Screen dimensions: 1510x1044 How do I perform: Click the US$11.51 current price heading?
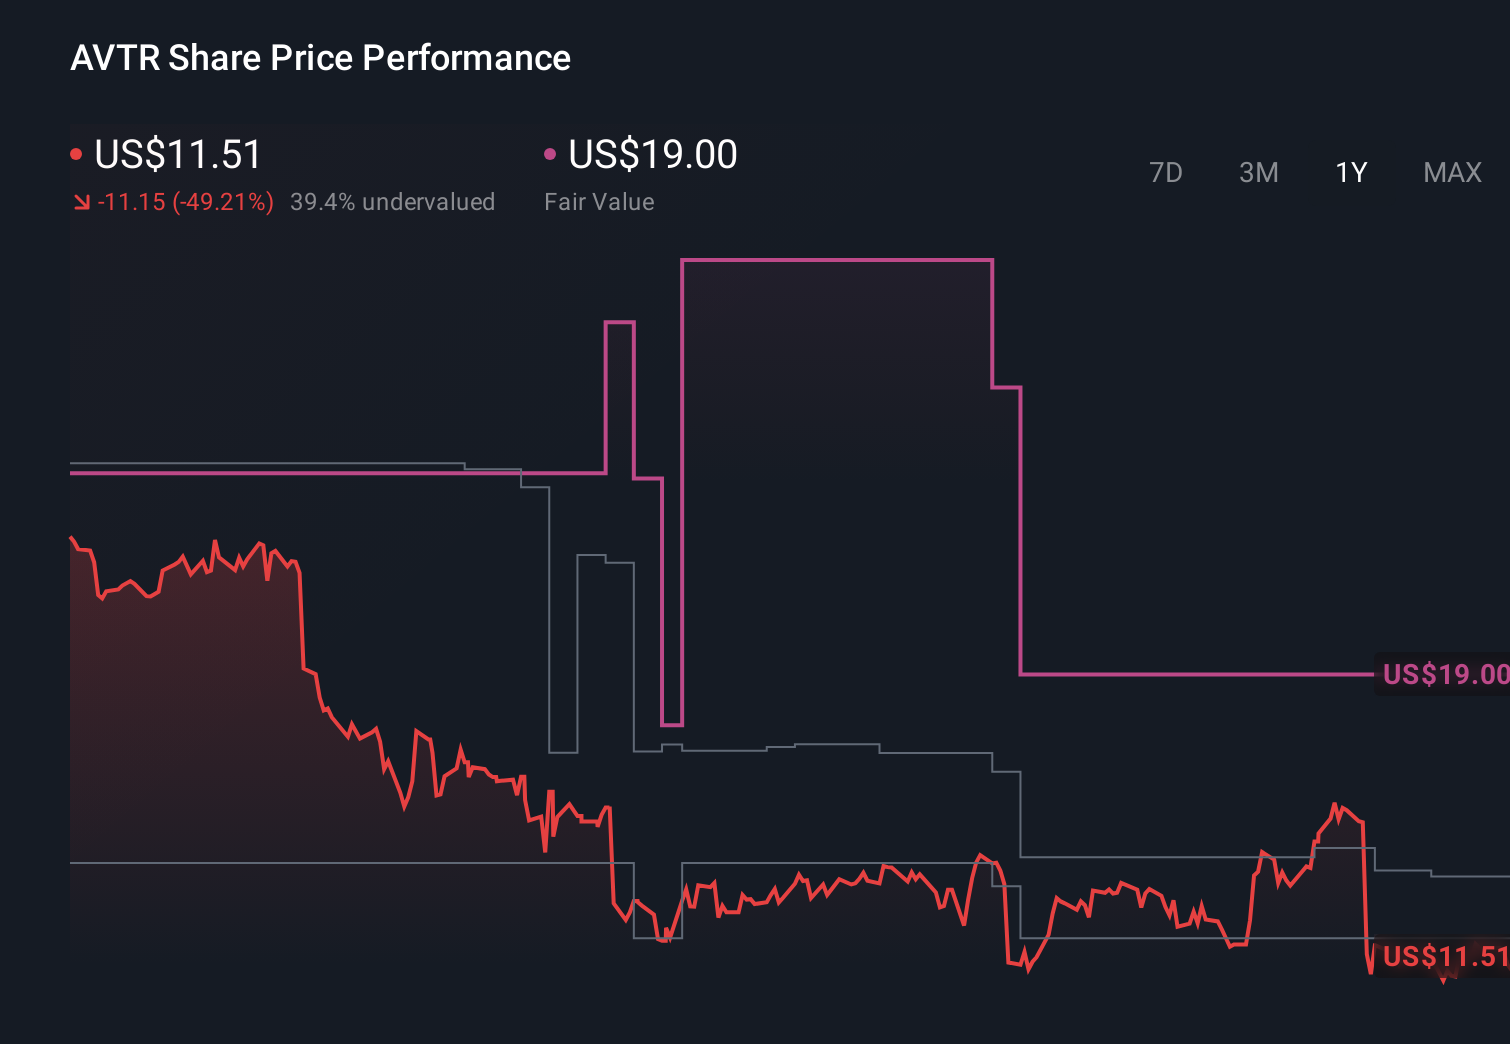coord(178,155)
